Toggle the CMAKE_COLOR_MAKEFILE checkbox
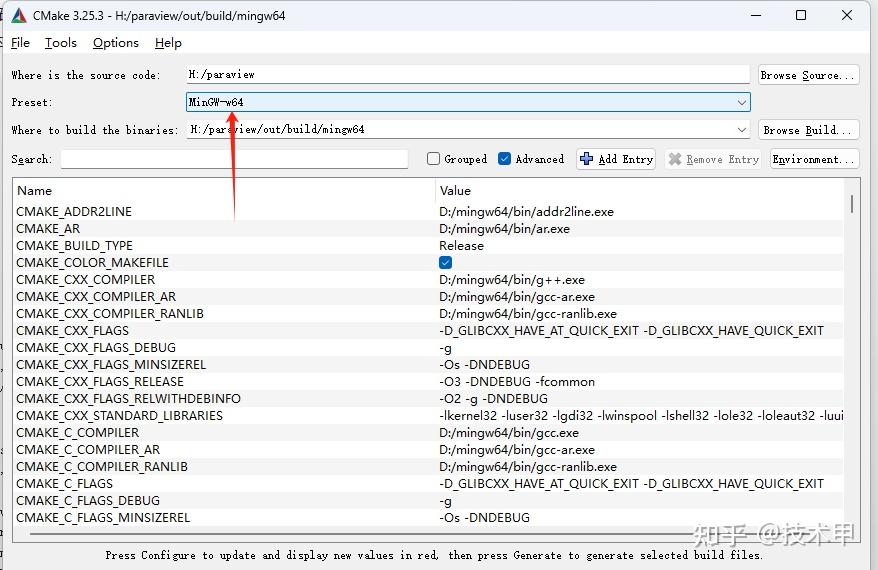878x570 pixels. 446,263
